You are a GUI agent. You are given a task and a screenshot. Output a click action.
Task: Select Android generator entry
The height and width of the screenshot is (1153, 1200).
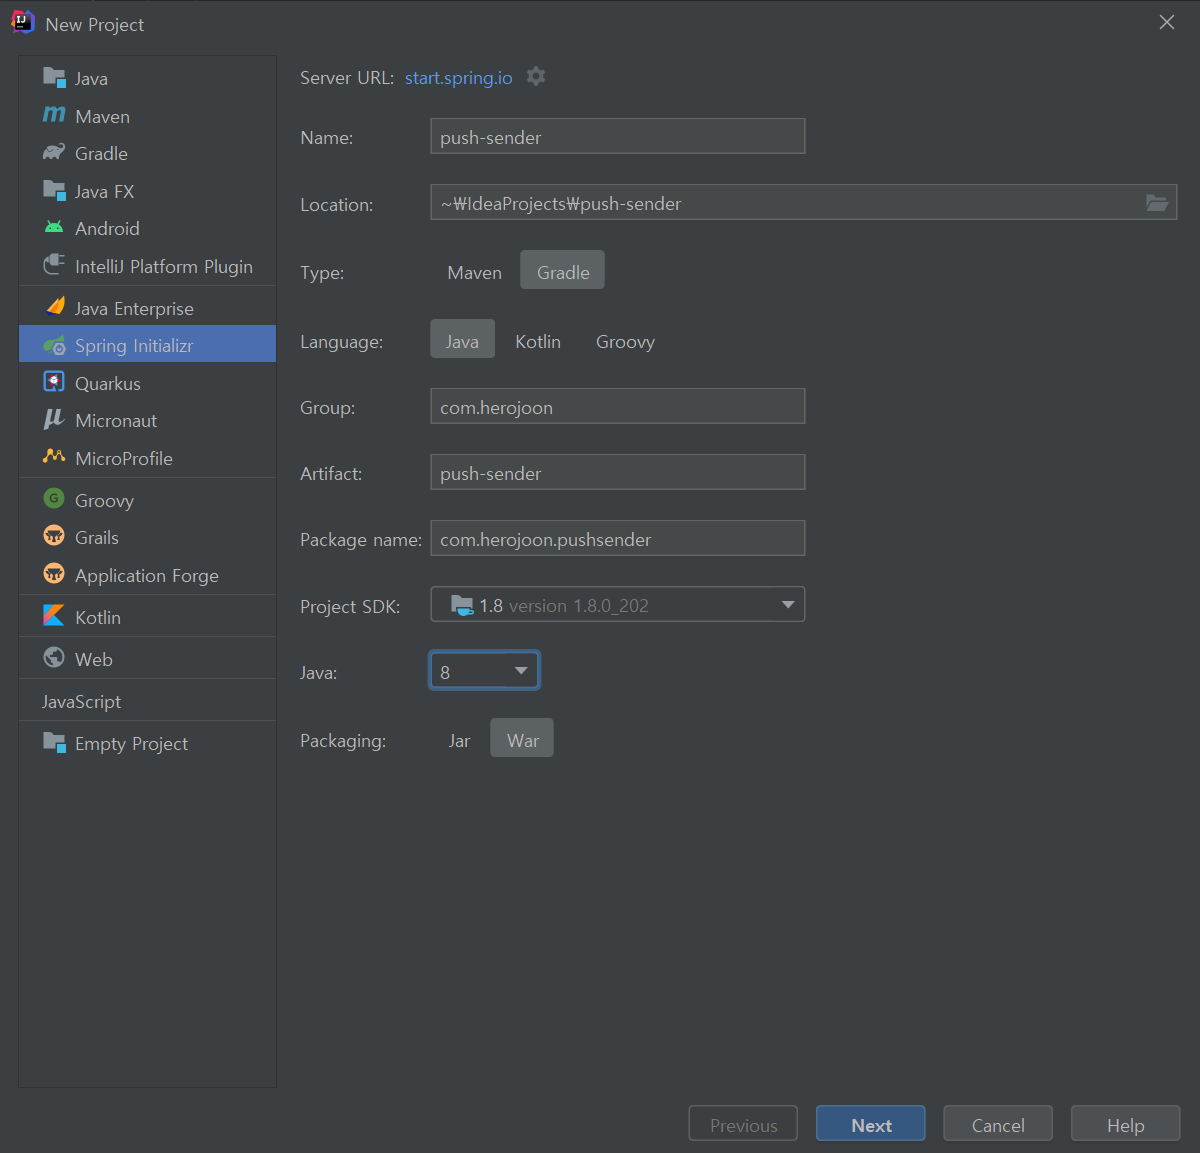[x=147, y=228]
